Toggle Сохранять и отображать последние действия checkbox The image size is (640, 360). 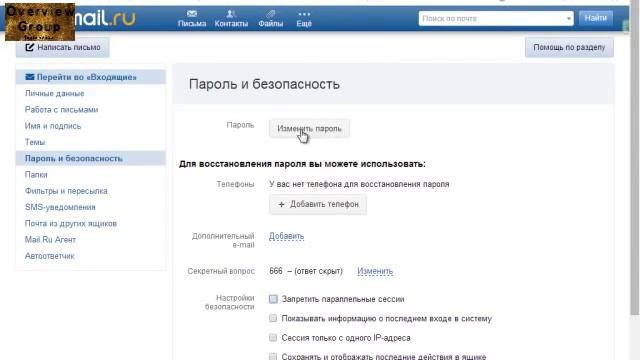pos(273,356)
